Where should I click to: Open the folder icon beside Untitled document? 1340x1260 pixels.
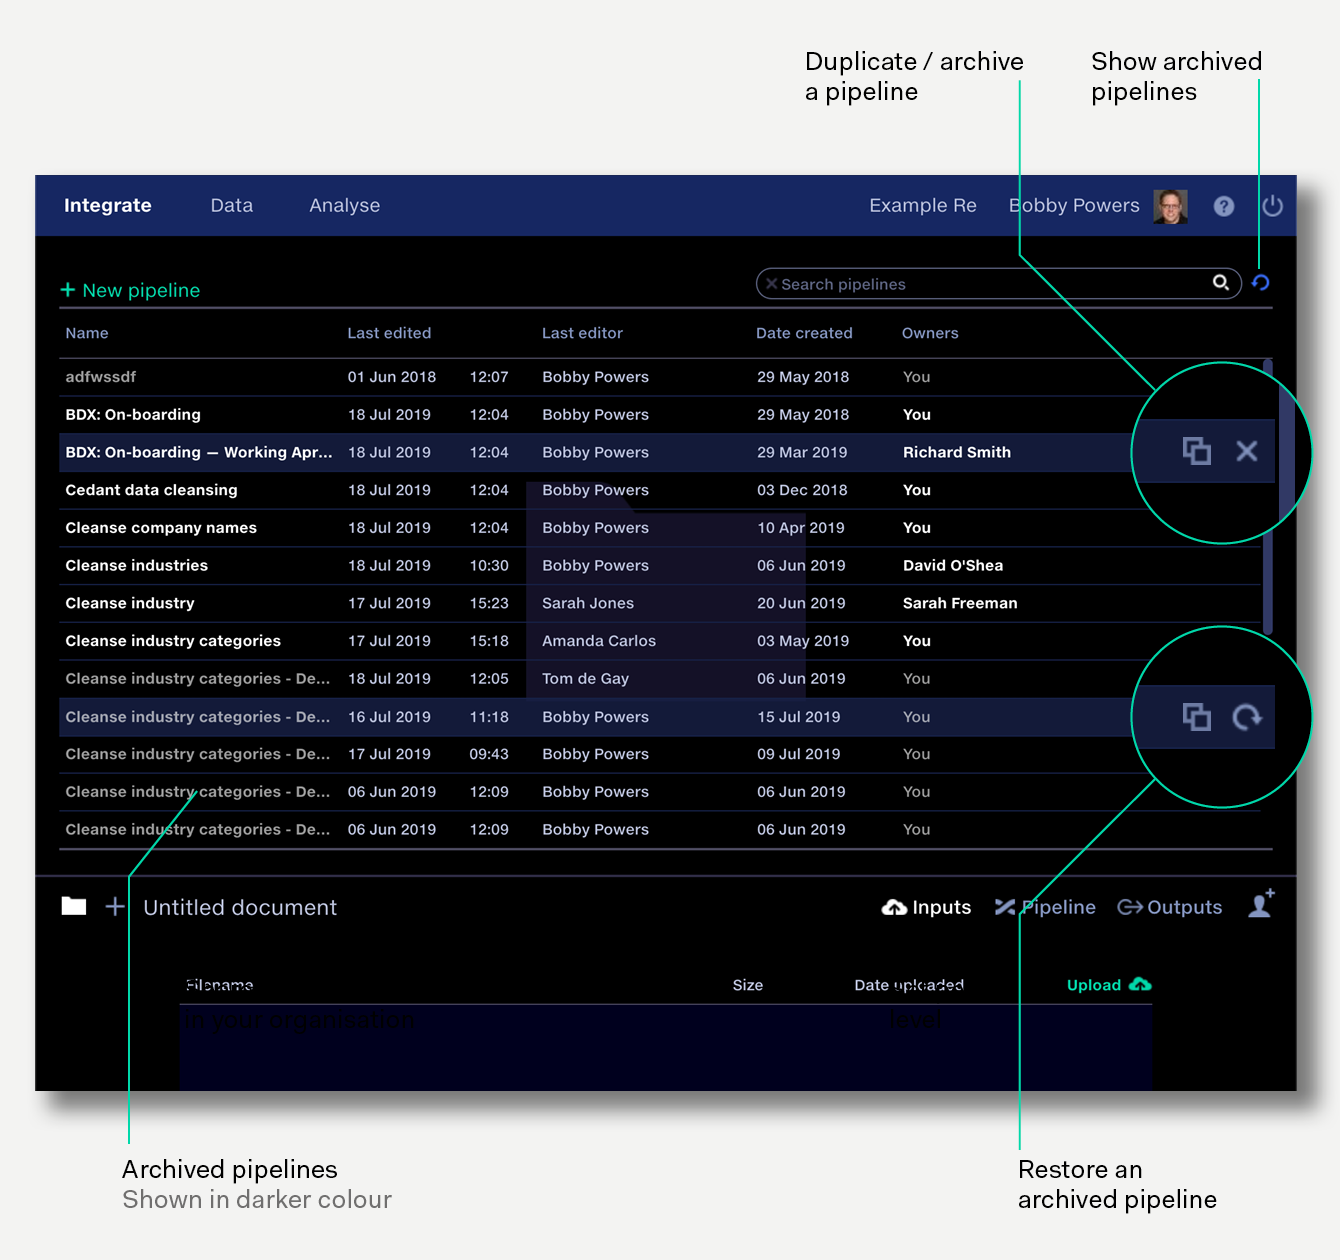73,906
